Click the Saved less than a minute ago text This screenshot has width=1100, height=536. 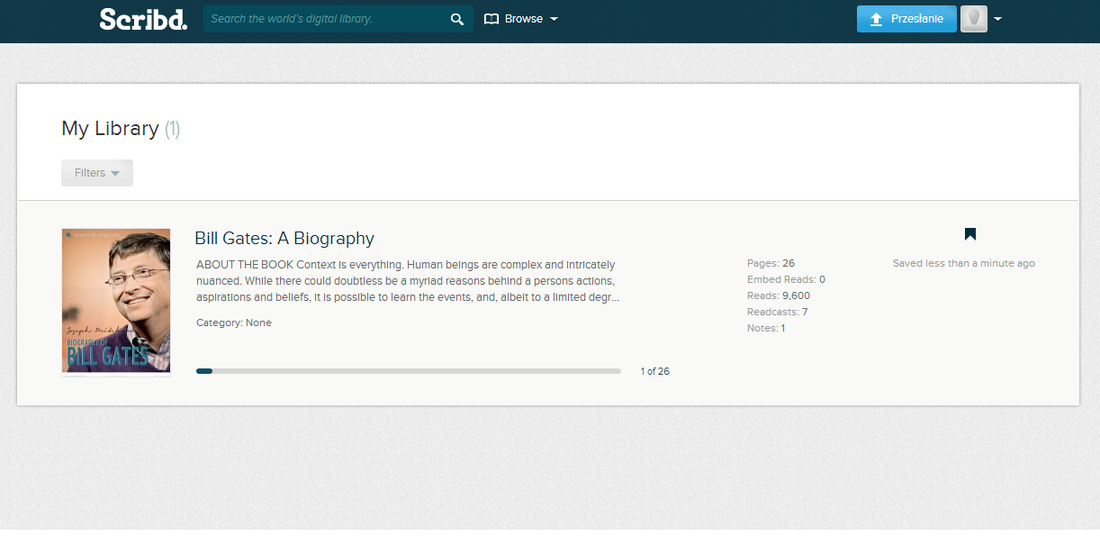963,263
